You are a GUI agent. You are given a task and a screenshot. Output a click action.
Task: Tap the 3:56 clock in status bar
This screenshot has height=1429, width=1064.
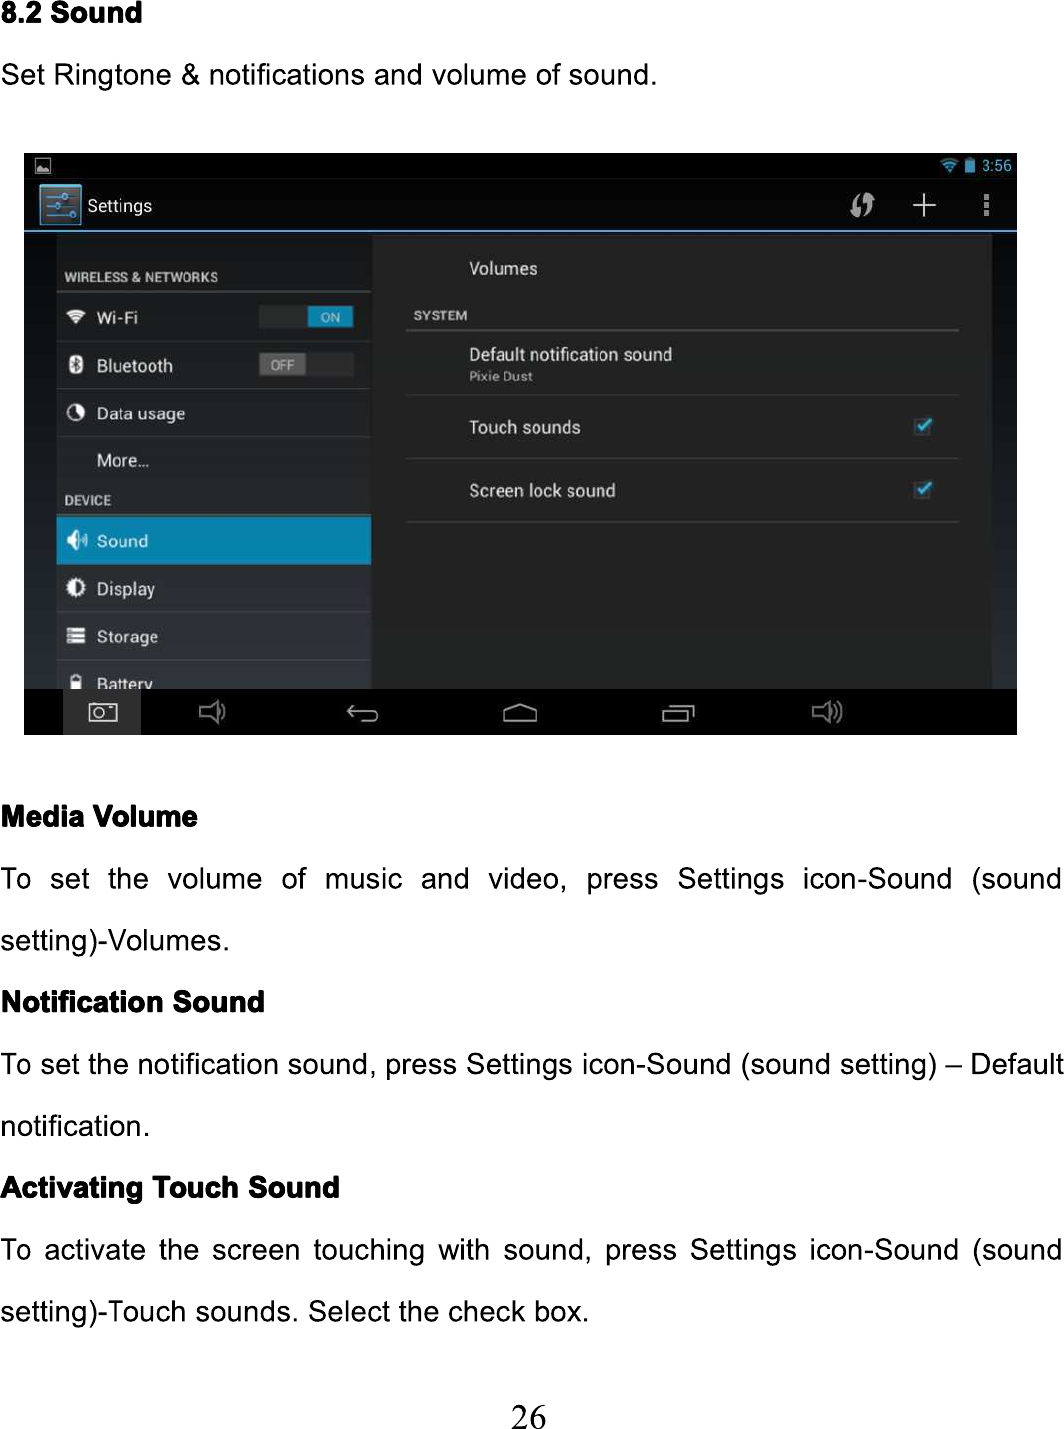996,165
